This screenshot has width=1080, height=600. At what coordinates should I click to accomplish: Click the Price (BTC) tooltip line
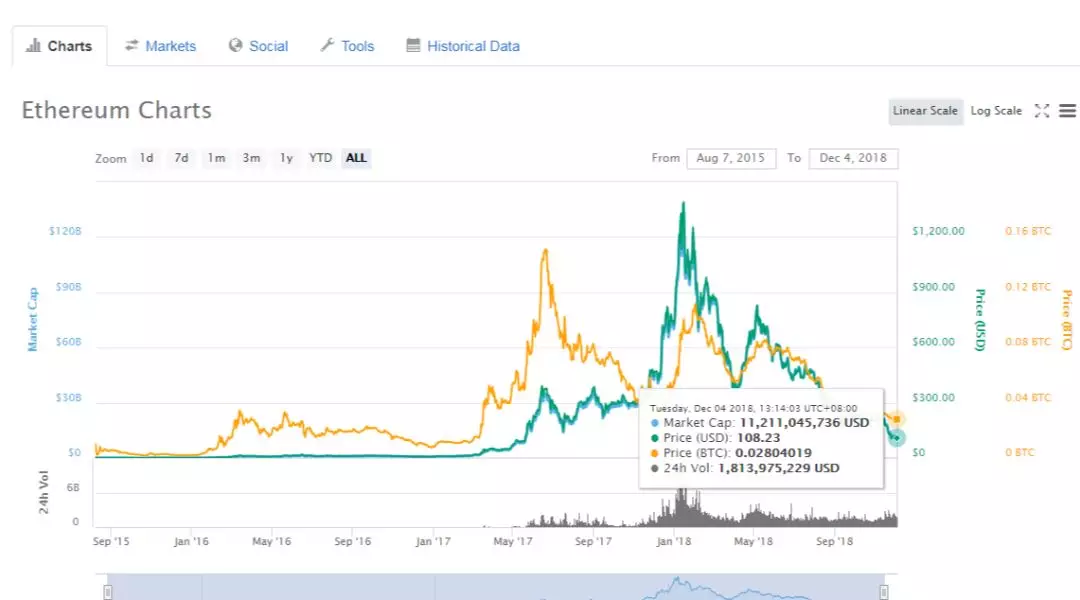click(x=731, y=453)
